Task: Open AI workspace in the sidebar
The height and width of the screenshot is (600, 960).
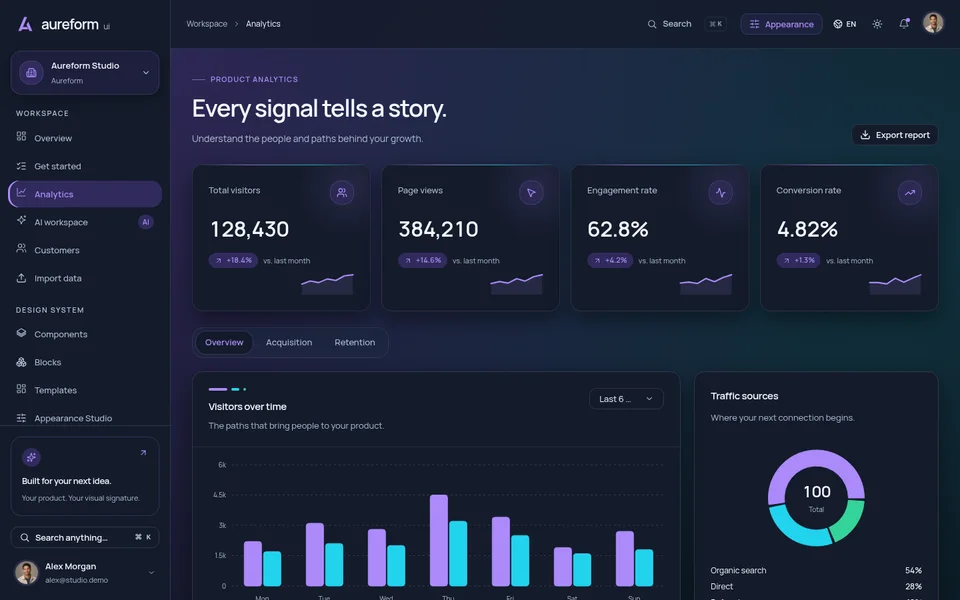Action: (85, 222)
